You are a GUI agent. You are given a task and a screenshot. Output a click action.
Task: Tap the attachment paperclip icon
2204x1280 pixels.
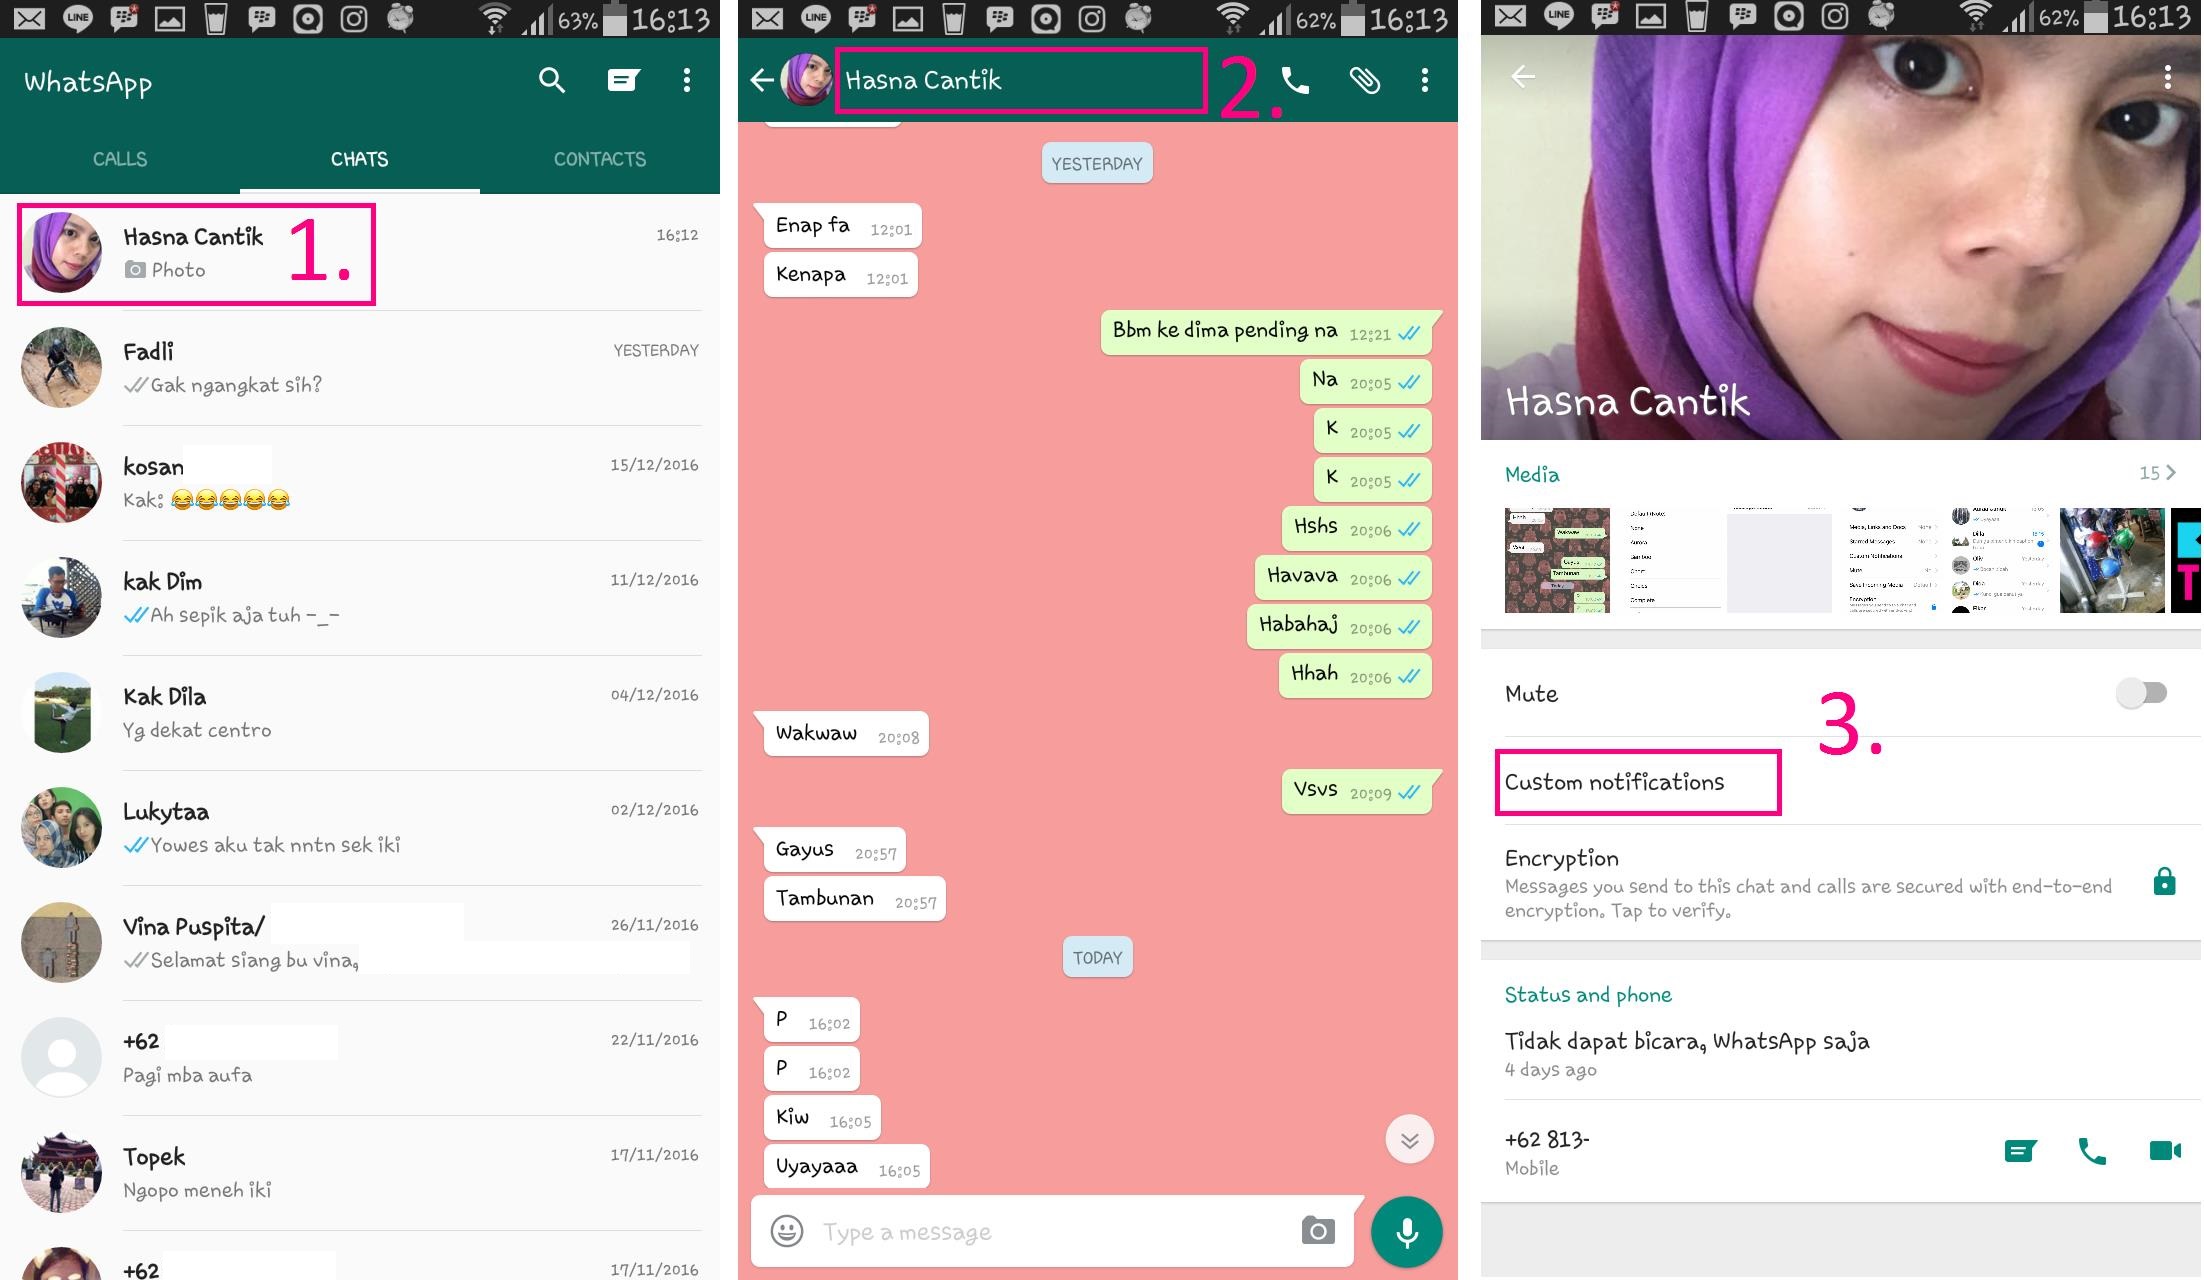tap(1364, 80)
